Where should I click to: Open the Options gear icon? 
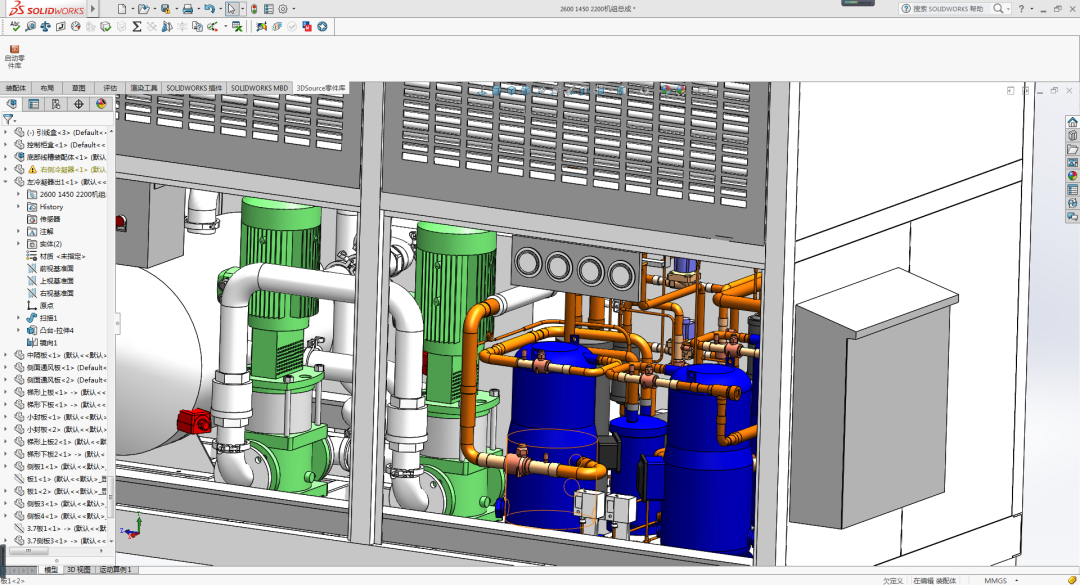click(x=282, y=9)
